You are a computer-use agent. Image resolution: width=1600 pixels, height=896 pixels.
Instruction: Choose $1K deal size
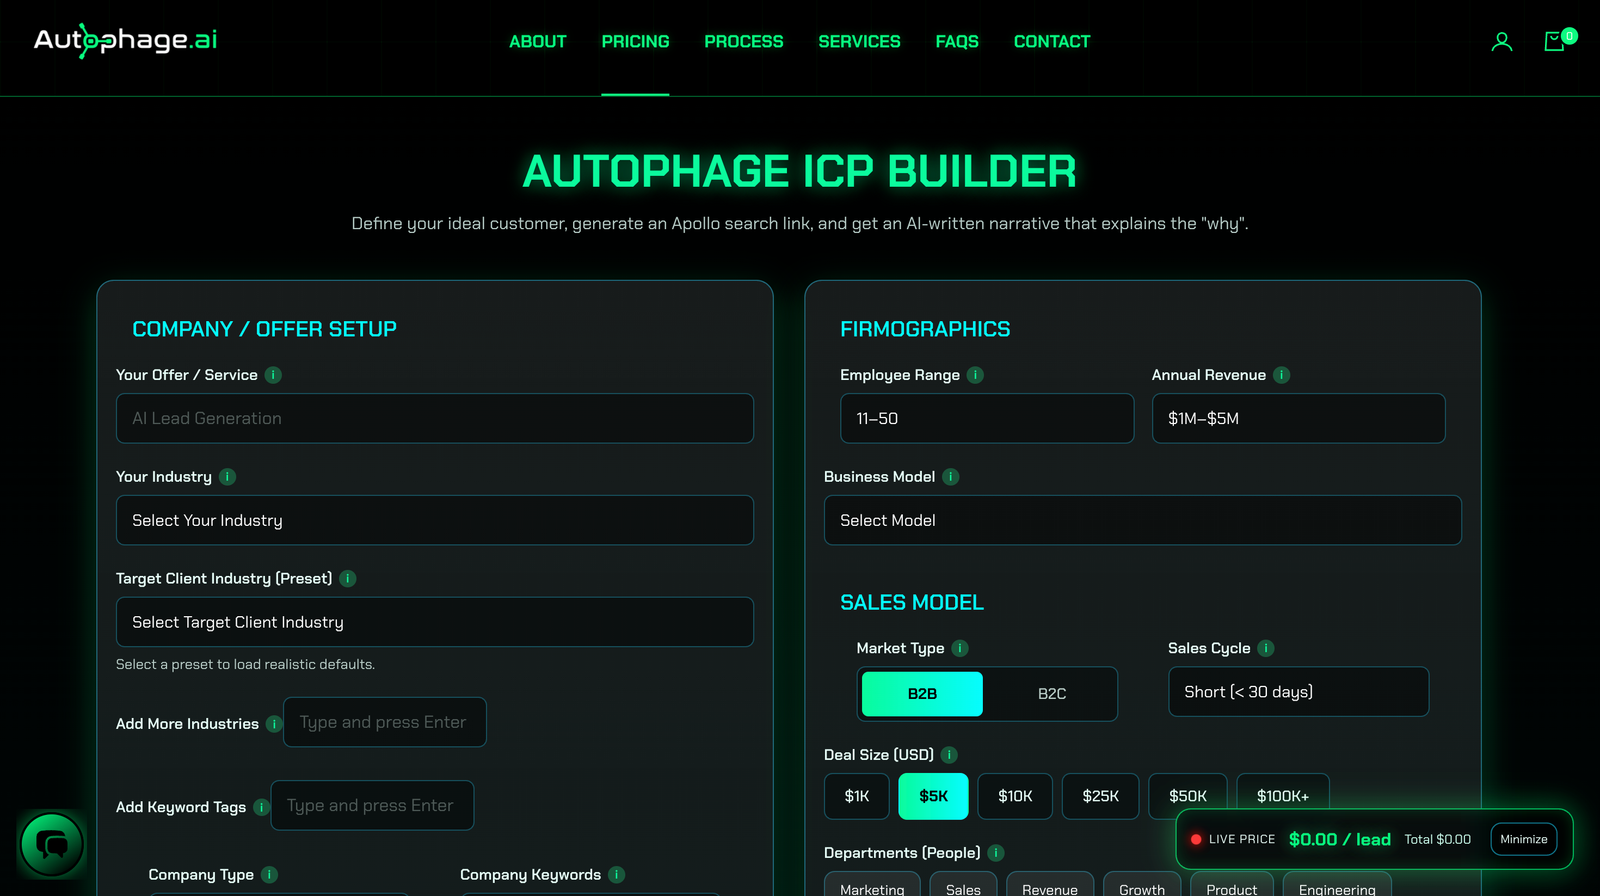click(857, 796)
